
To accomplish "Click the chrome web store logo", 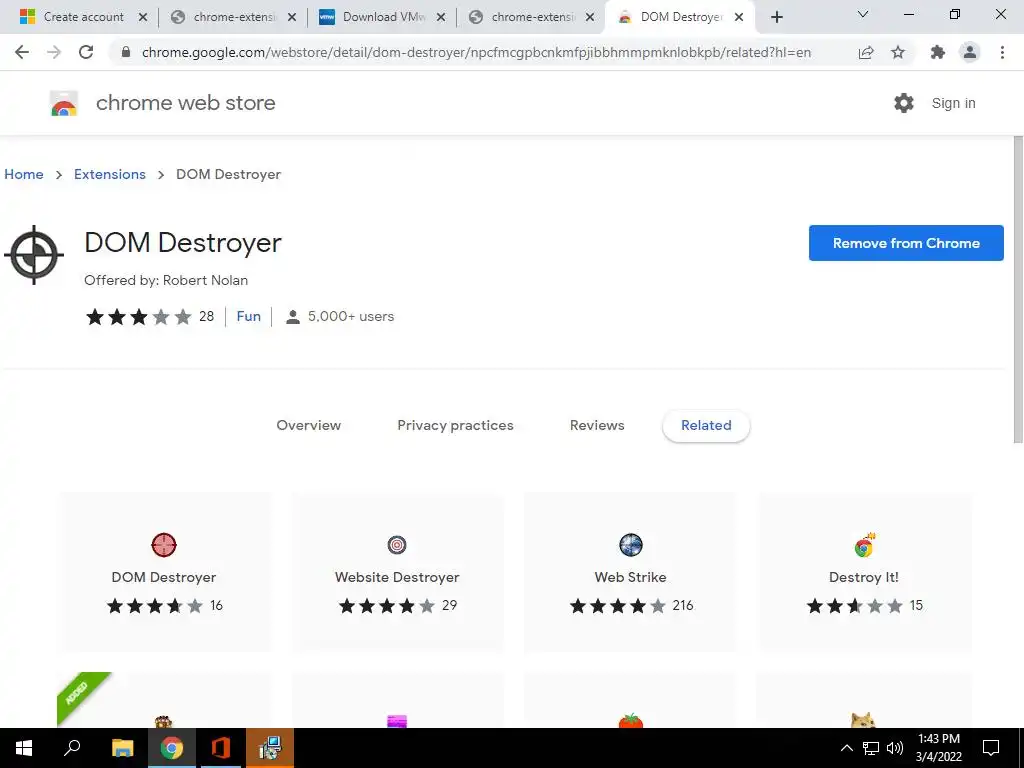I will (x=64, y=103).
